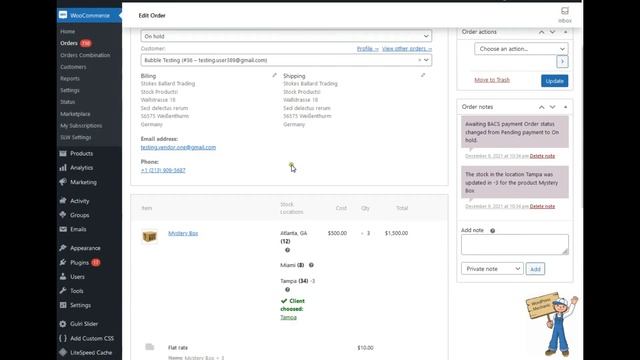The height and width of the screenshot is (360, 640).
Task: Click the billing email address link
Action: 178,147
